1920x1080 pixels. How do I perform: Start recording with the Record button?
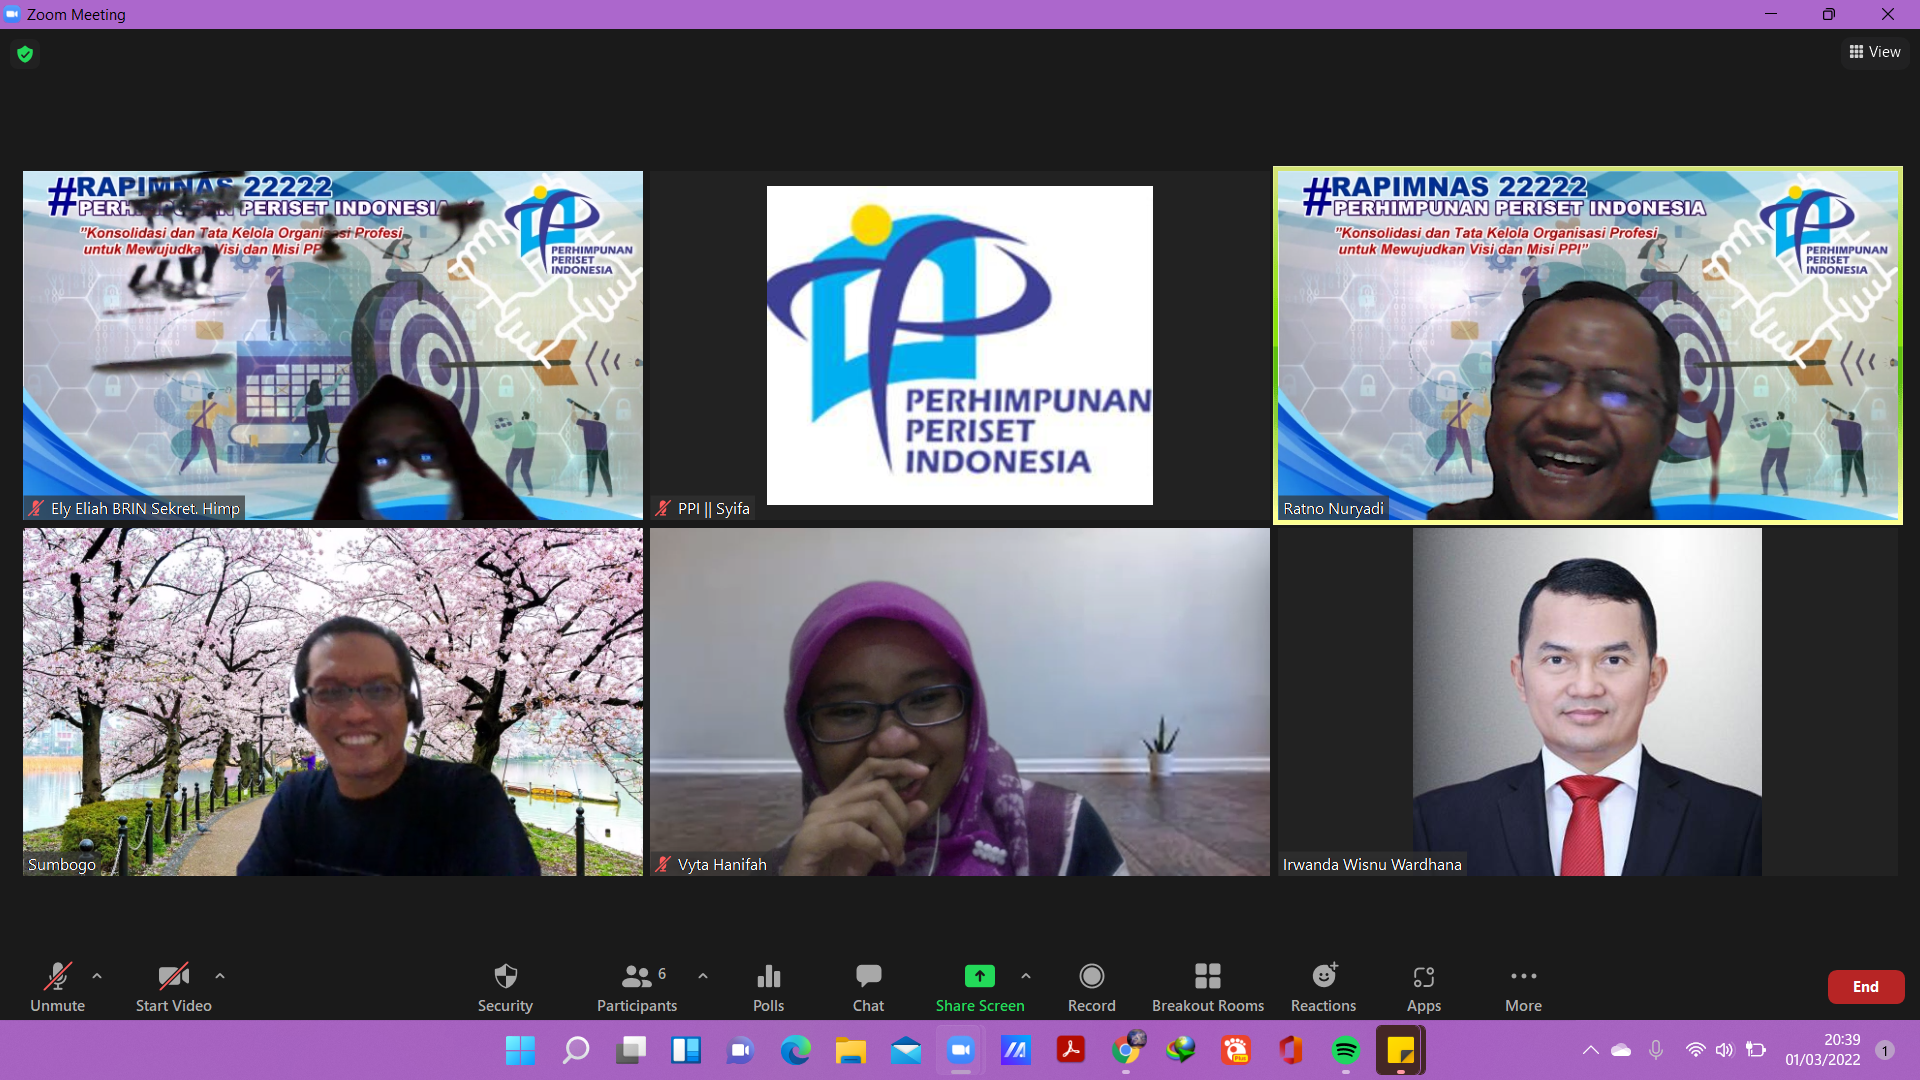point(1091,987)
